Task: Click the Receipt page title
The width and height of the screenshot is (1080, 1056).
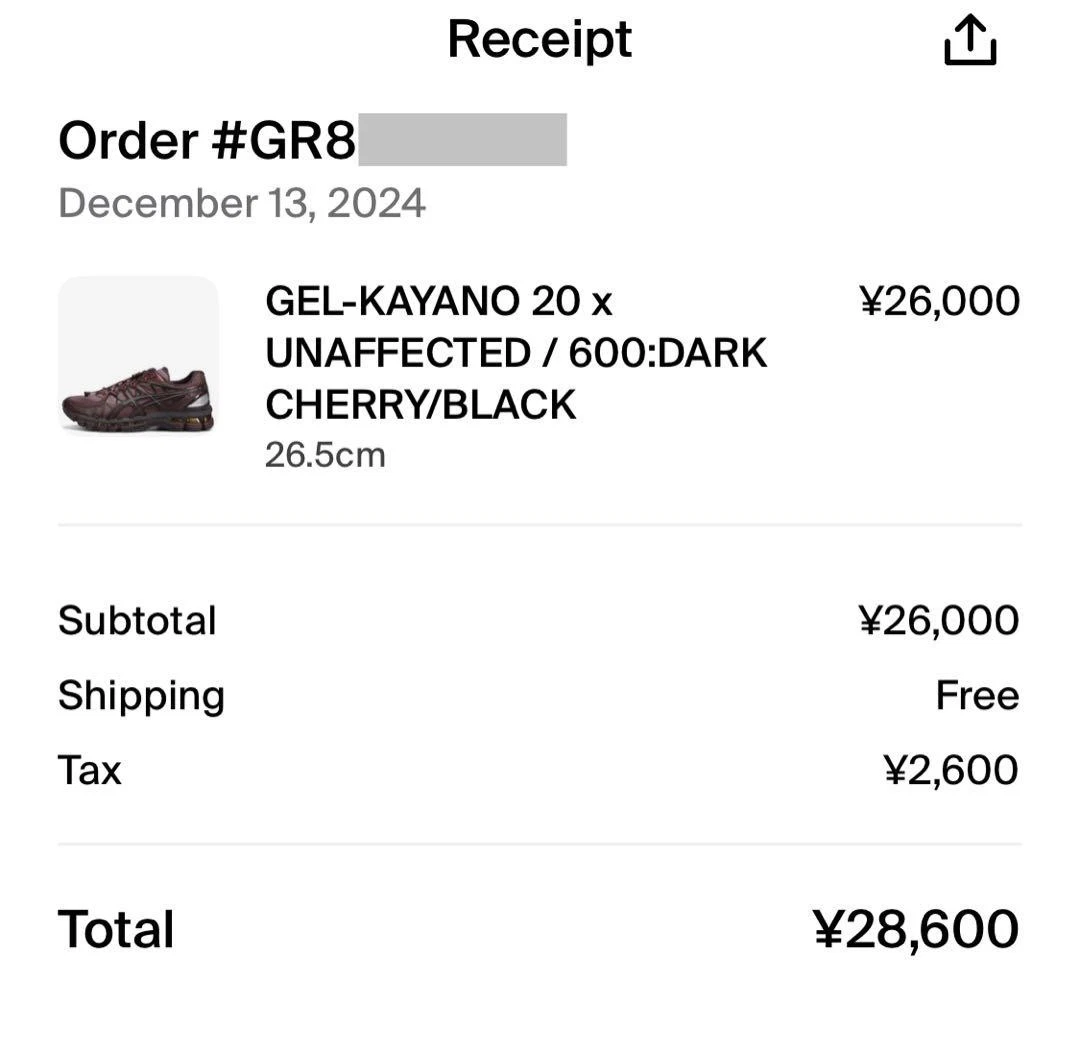Action: click(539, 40)
